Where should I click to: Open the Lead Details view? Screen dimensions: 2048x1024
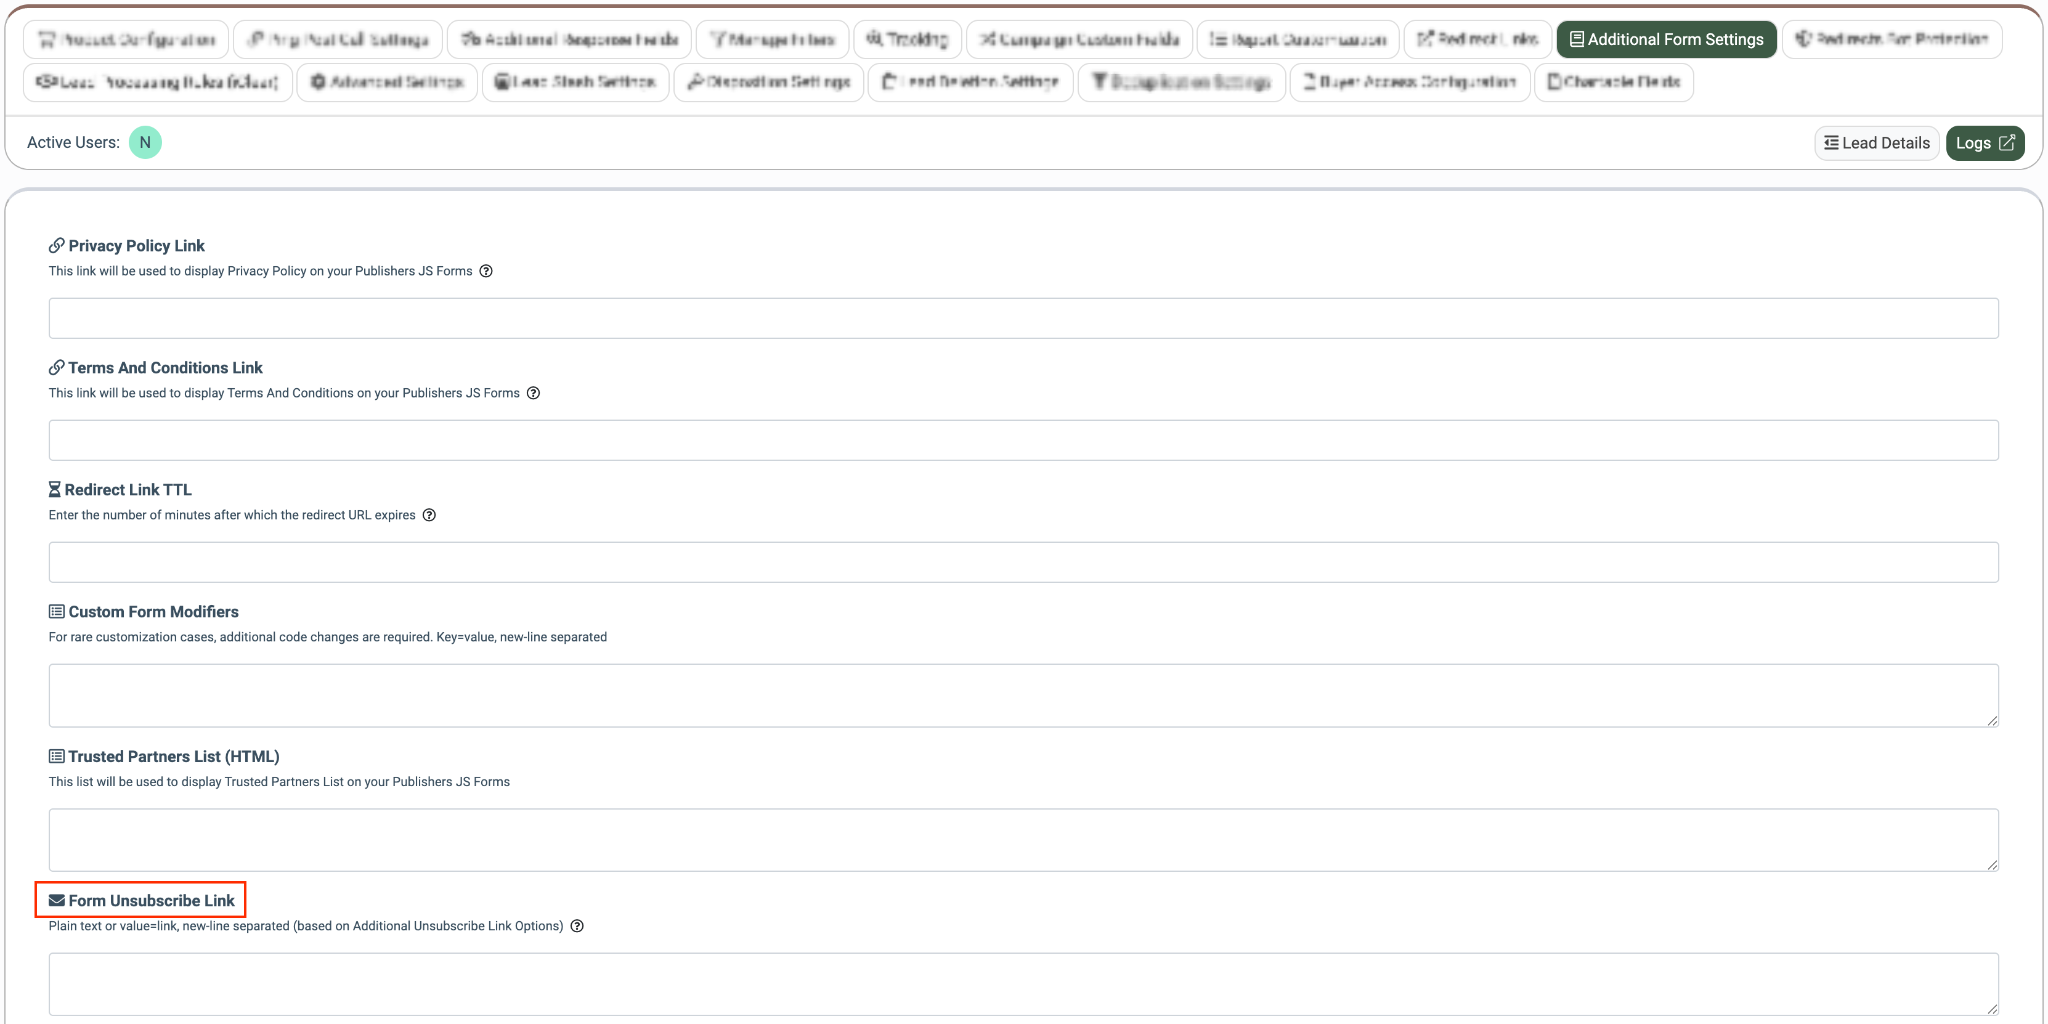coord(1877,143)
